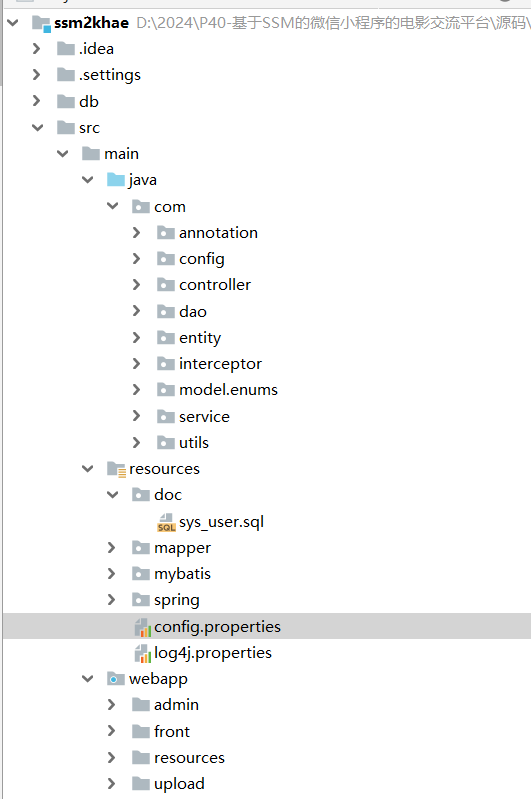The width and height of the screenshot is (531, 799).
Task: Click the blue java source folder icon
Action: point(116,179)
